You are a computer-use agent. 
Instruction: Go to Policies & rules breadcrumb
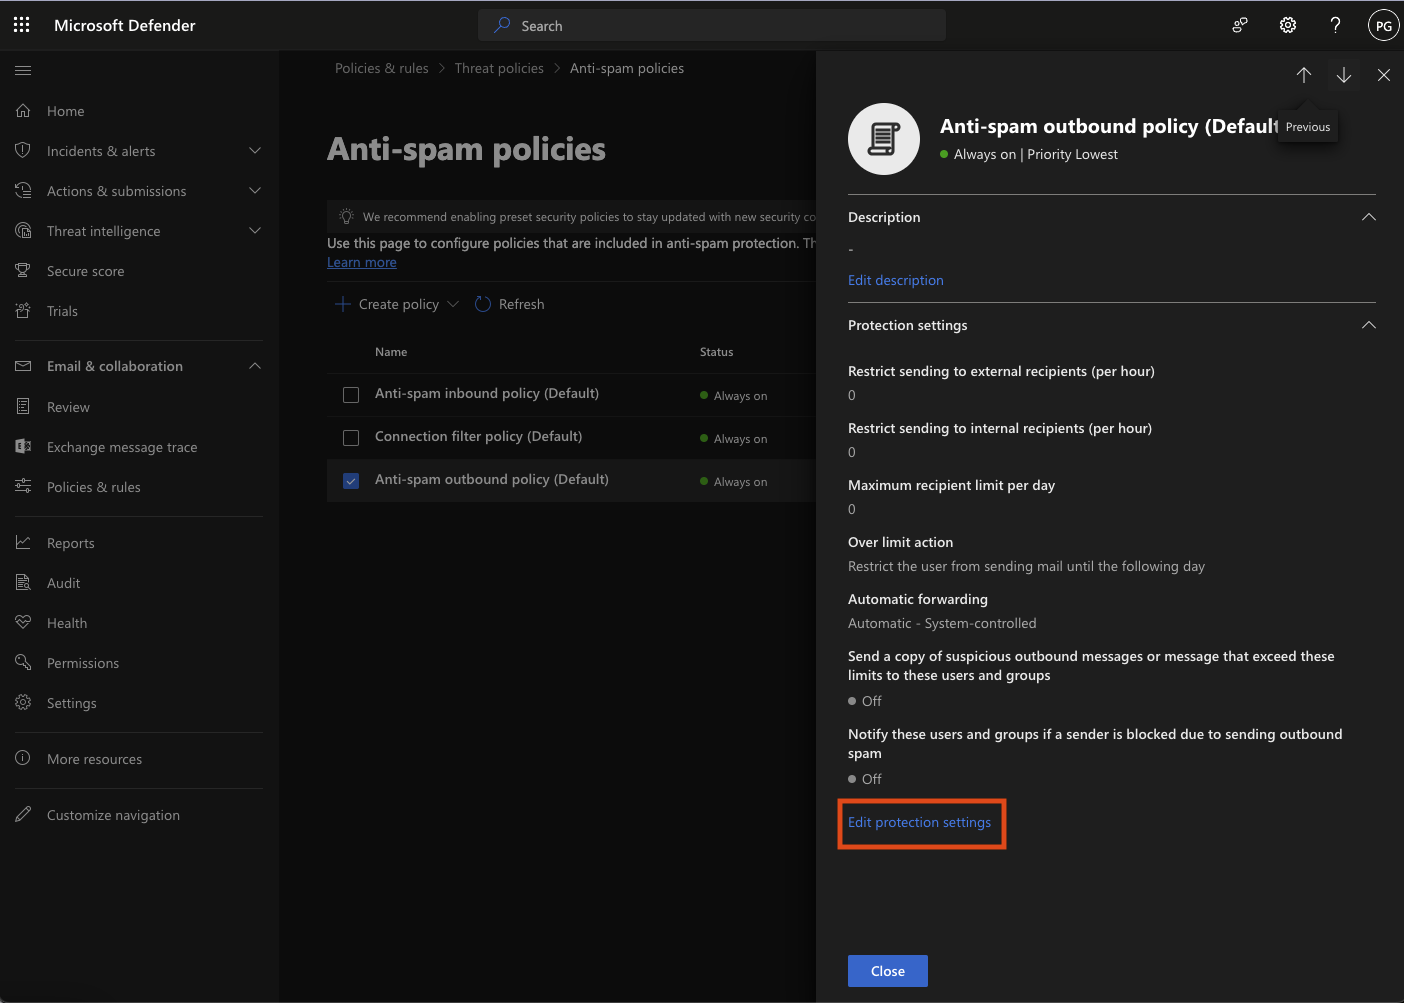pyautogui.click(x=382, y=68)
